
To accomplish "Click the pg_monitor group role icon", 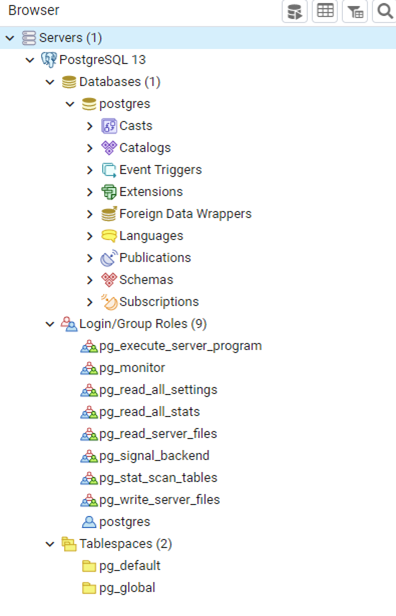I will point(89,368).
